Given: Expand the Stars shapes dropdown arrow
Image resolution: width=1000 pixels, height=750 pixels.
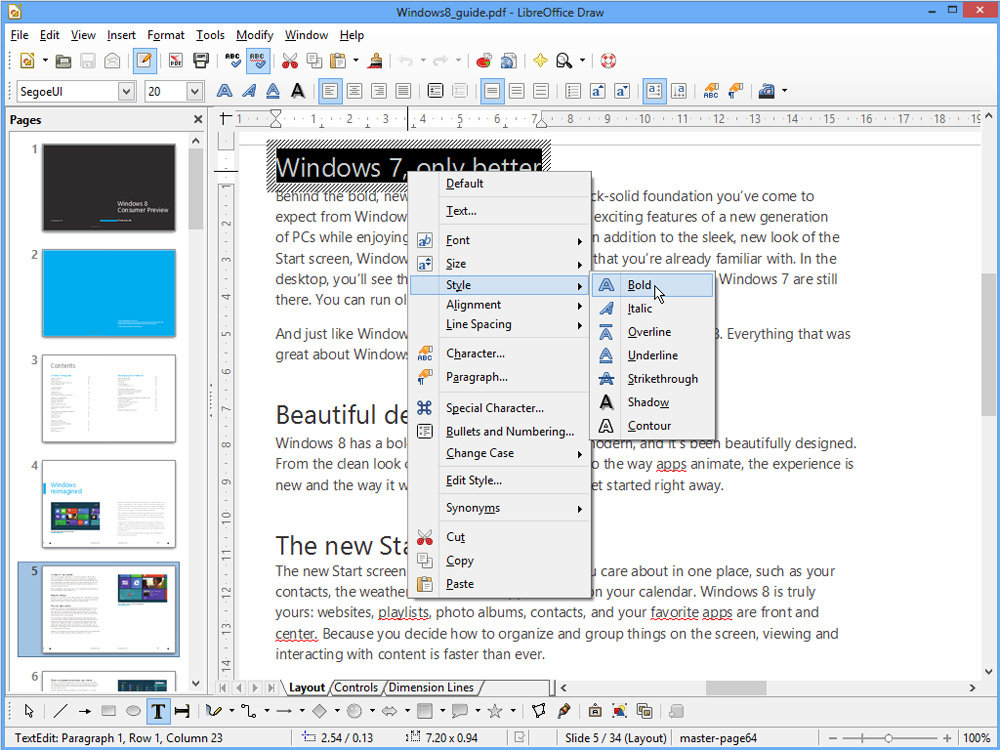Looking at the screenshot, I should [512, 711].
